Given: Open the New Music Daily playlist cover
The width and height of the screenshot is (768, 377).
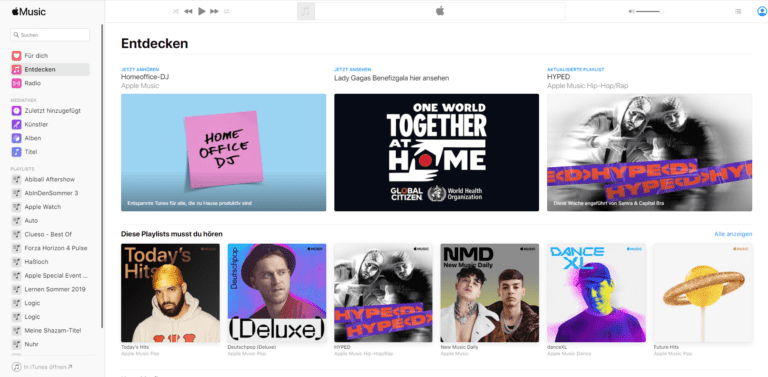Looking at the screenshot, I should [490, 293].
